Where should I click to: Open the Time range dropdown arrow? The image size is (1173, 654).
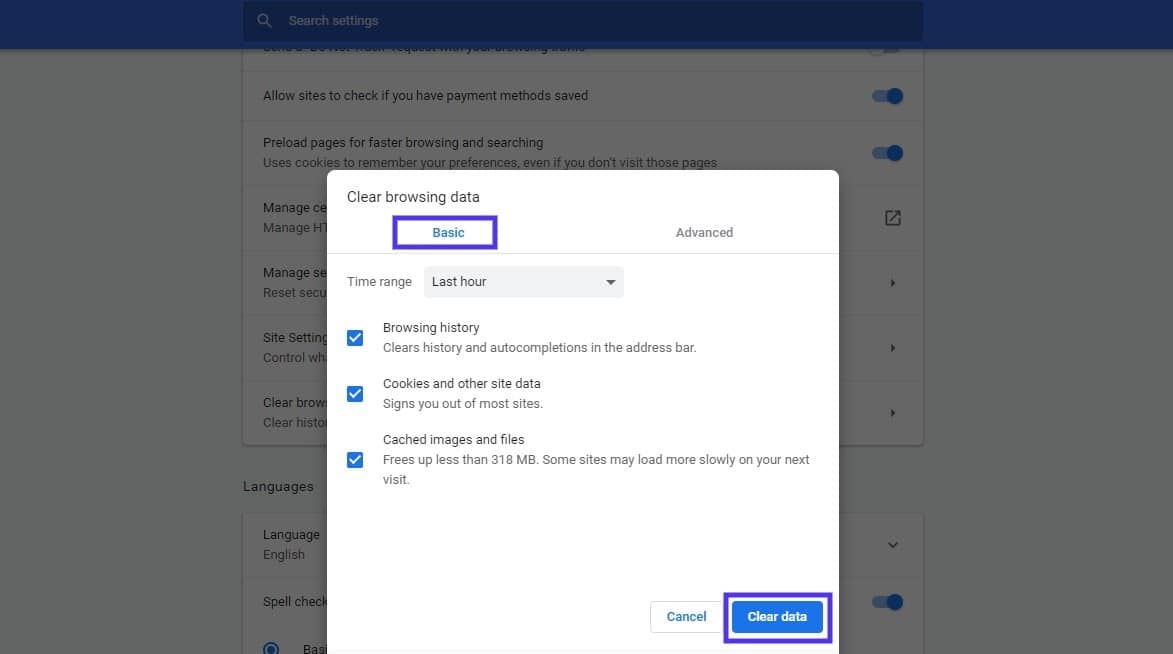(x=610, y=282)
